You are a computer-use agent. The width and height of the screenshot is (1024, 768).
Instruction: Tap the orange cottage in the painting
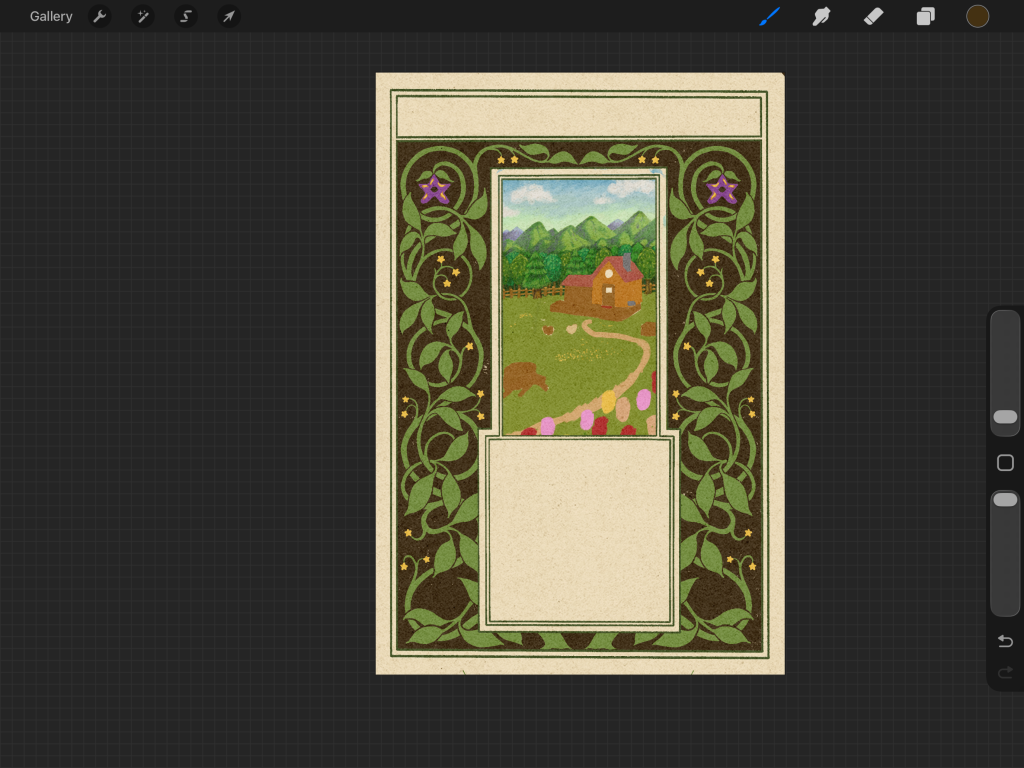click(x=610, y=286)
